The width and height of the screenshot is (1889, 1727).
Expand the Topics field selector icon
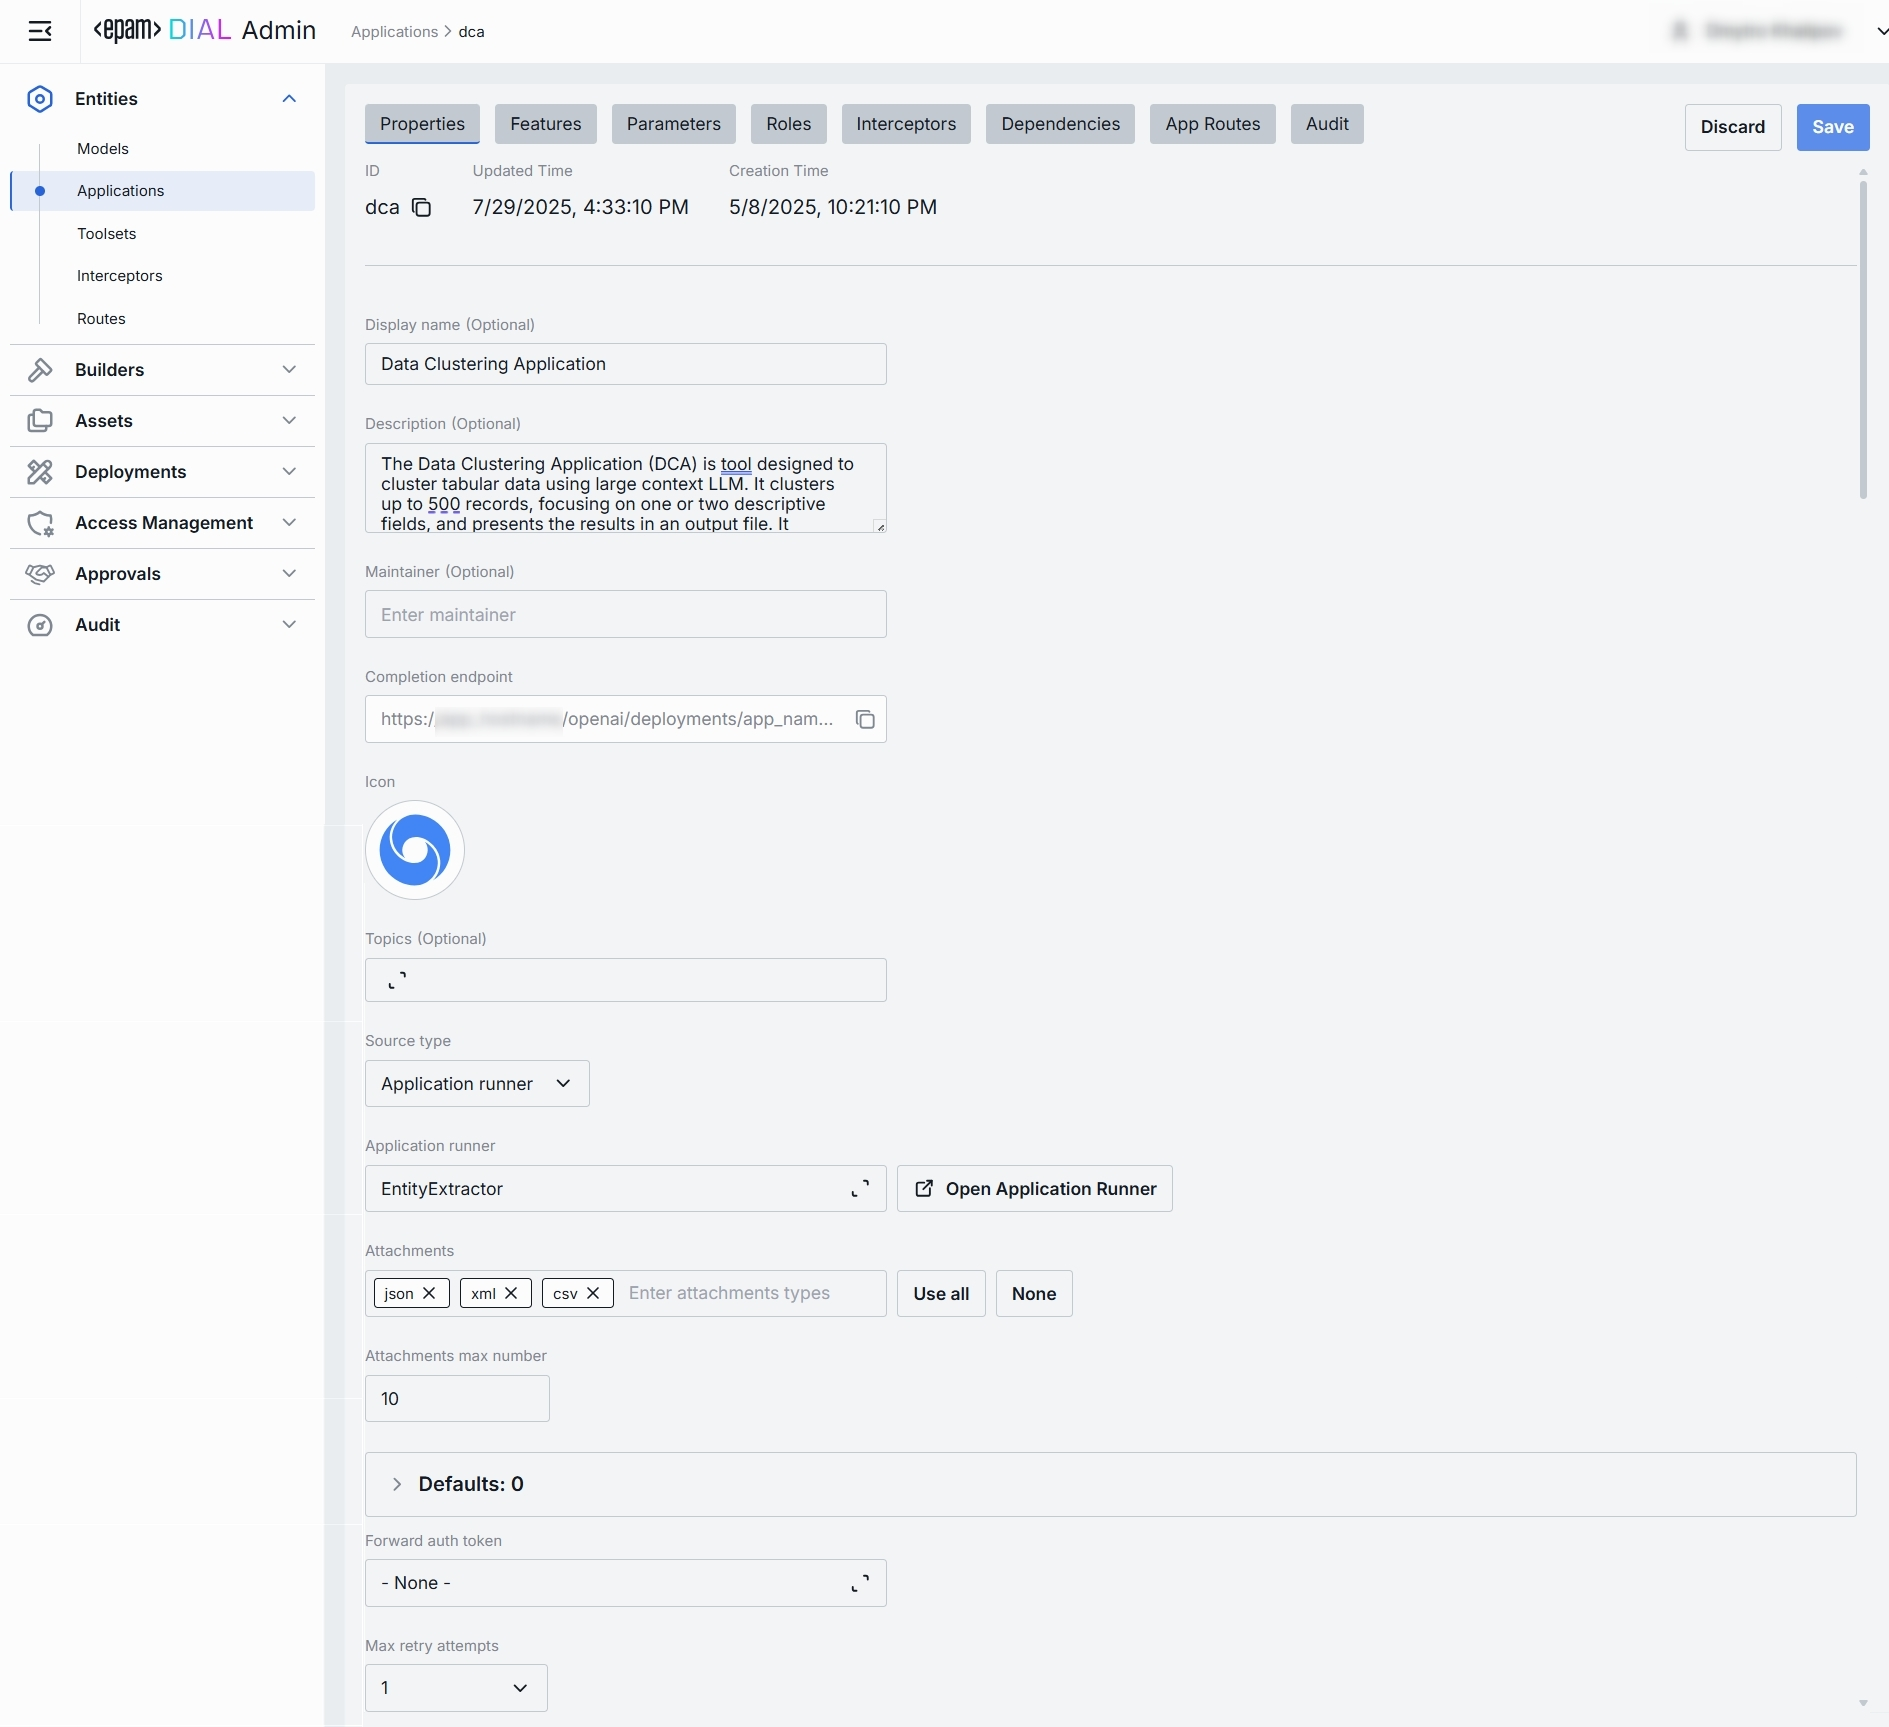[397, 980]
